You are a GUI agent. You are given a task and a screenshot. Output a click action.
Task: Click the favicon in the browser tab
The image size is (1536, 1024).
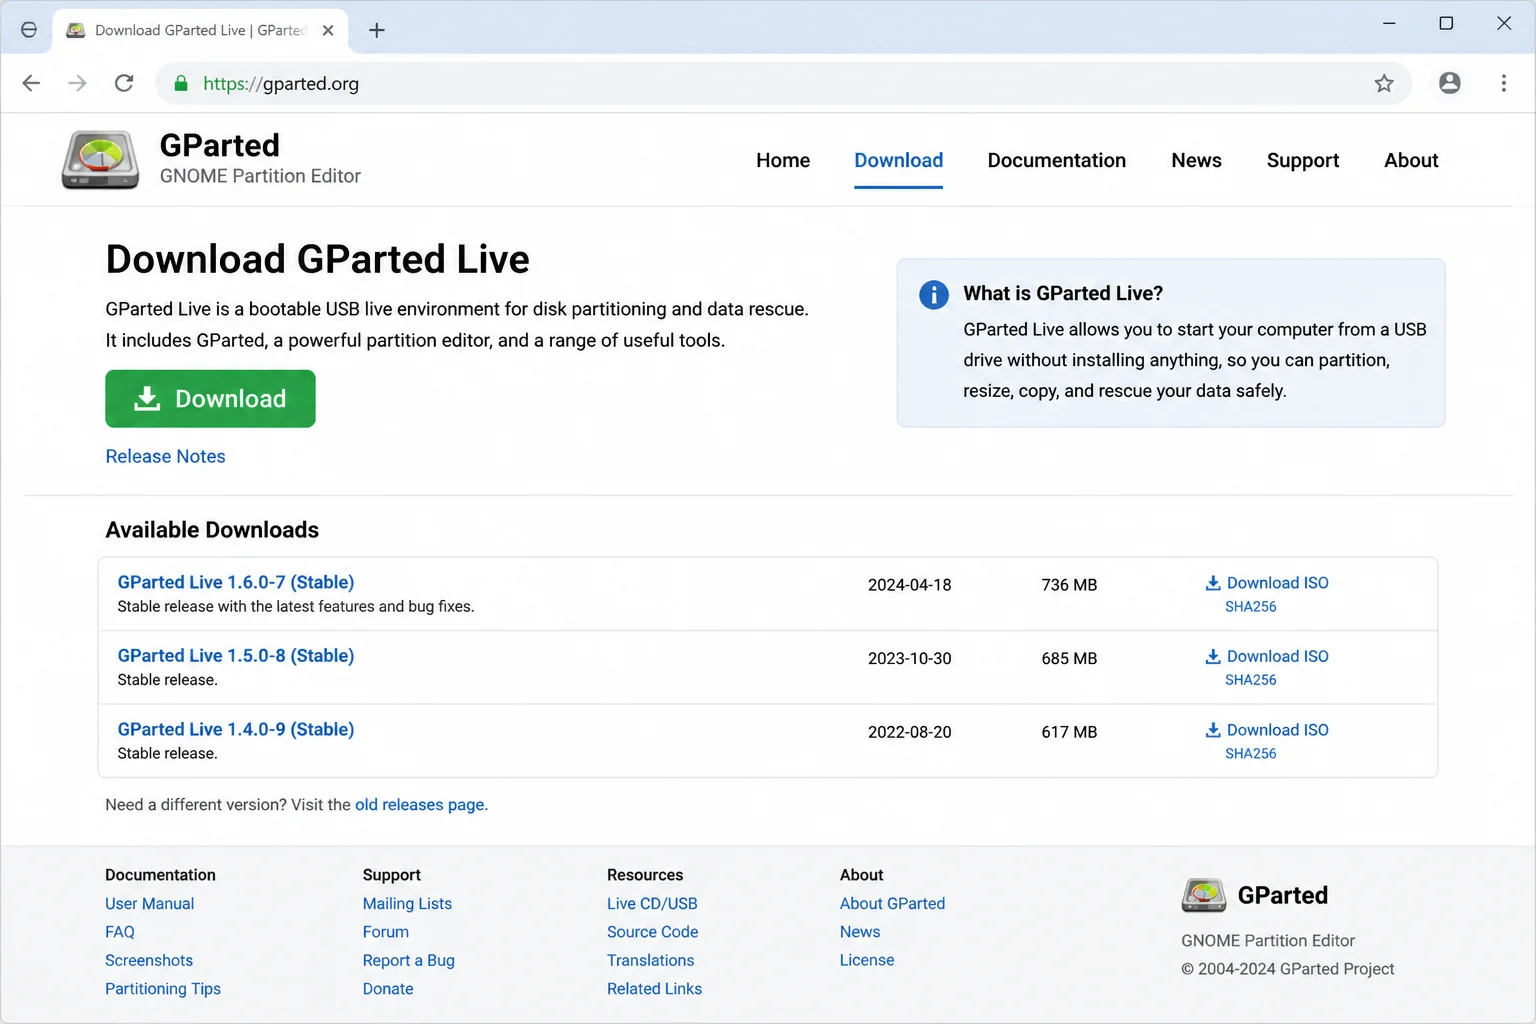(75, 30)
